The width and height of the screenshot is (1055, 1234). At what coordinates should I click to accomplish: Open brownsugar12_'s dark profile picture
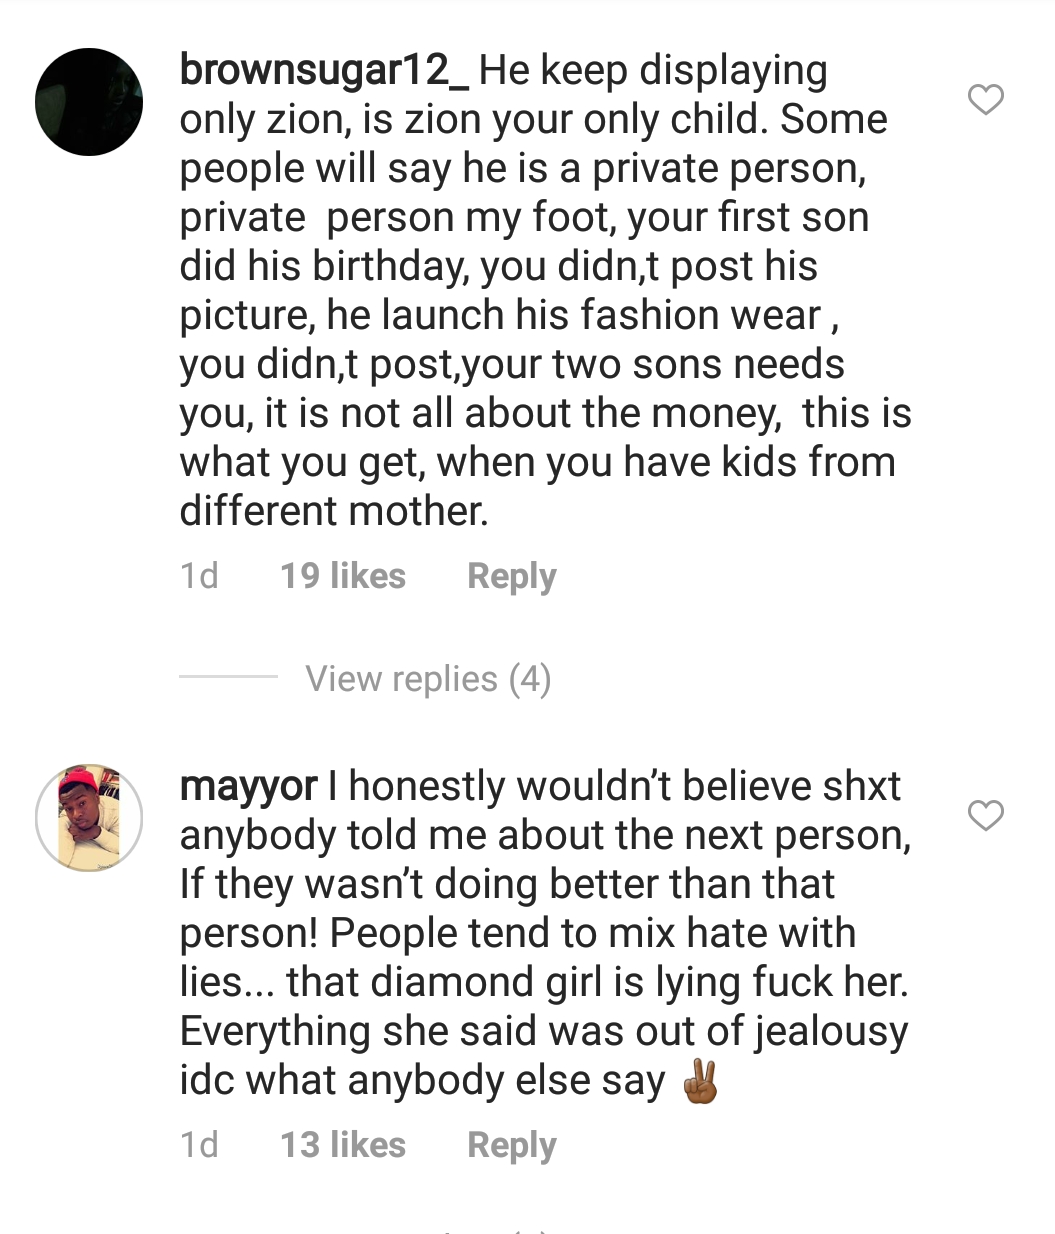coord(89,102)
